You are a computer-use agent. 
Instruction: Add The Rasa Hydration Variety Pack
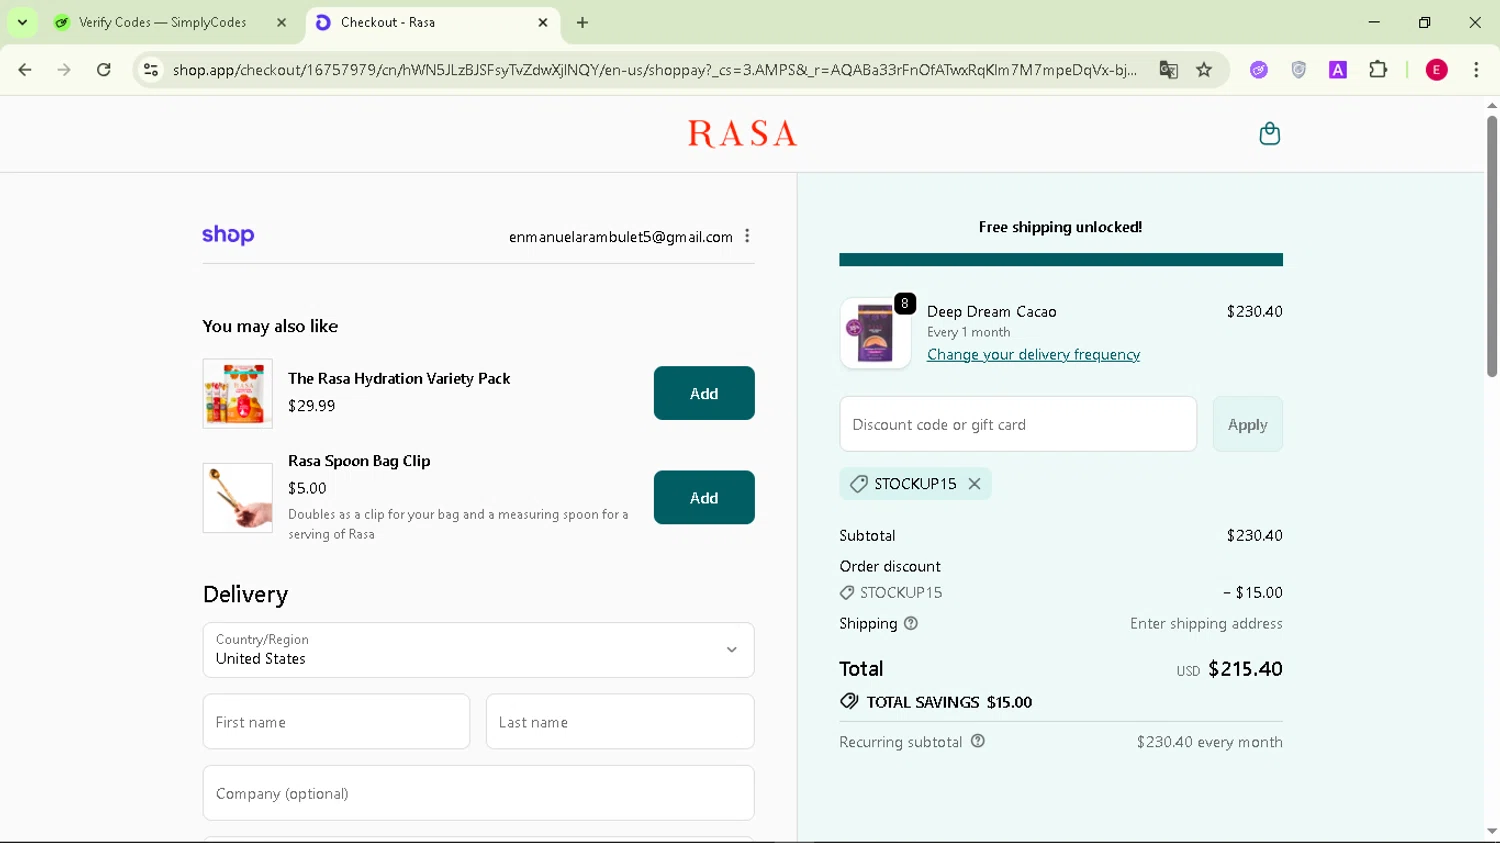704,393
